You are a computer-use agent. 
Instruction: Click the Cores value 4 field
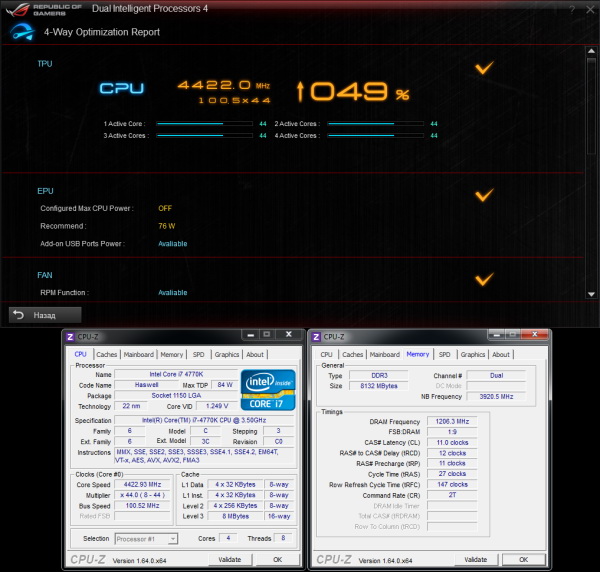(x=228, y=538)
